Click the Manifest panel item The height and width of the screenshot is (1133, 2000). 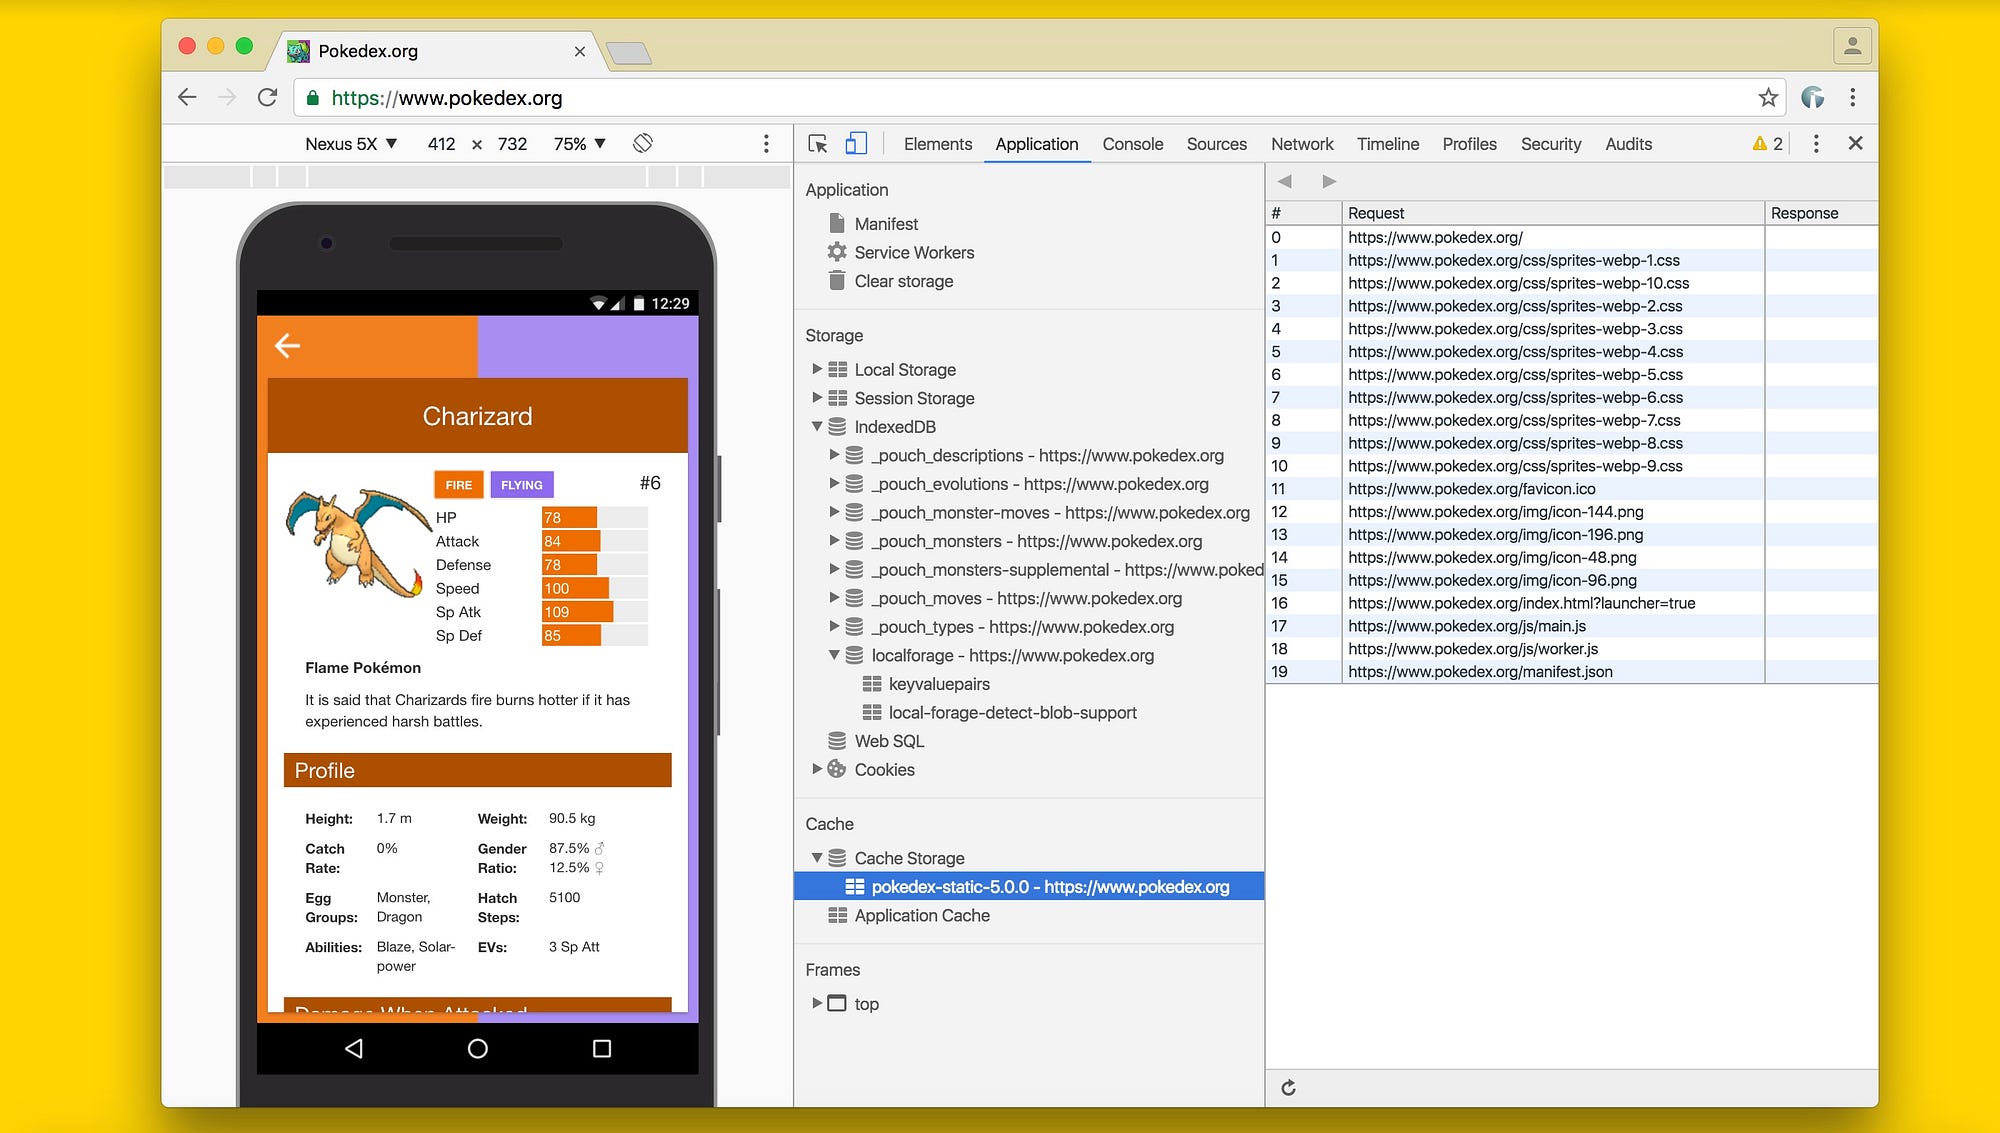coord(885,224)
